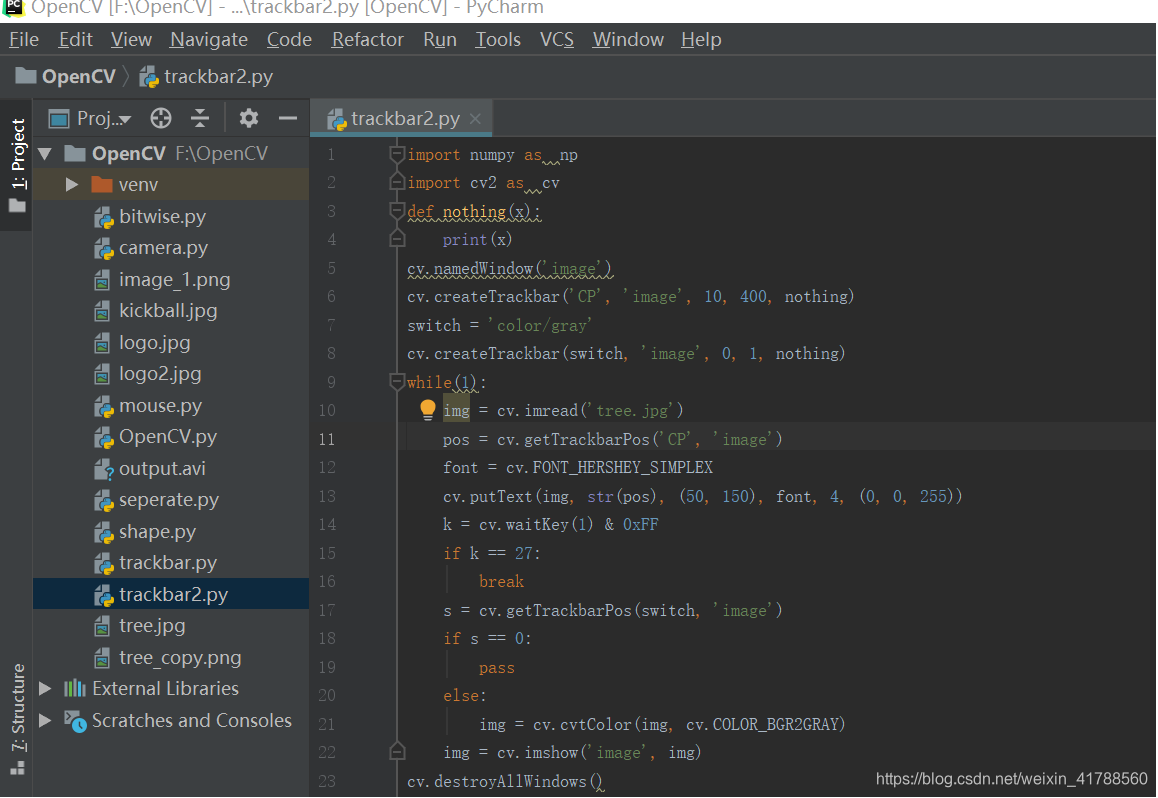Select tree_copy.png file icon

click(x=103, y=658)
